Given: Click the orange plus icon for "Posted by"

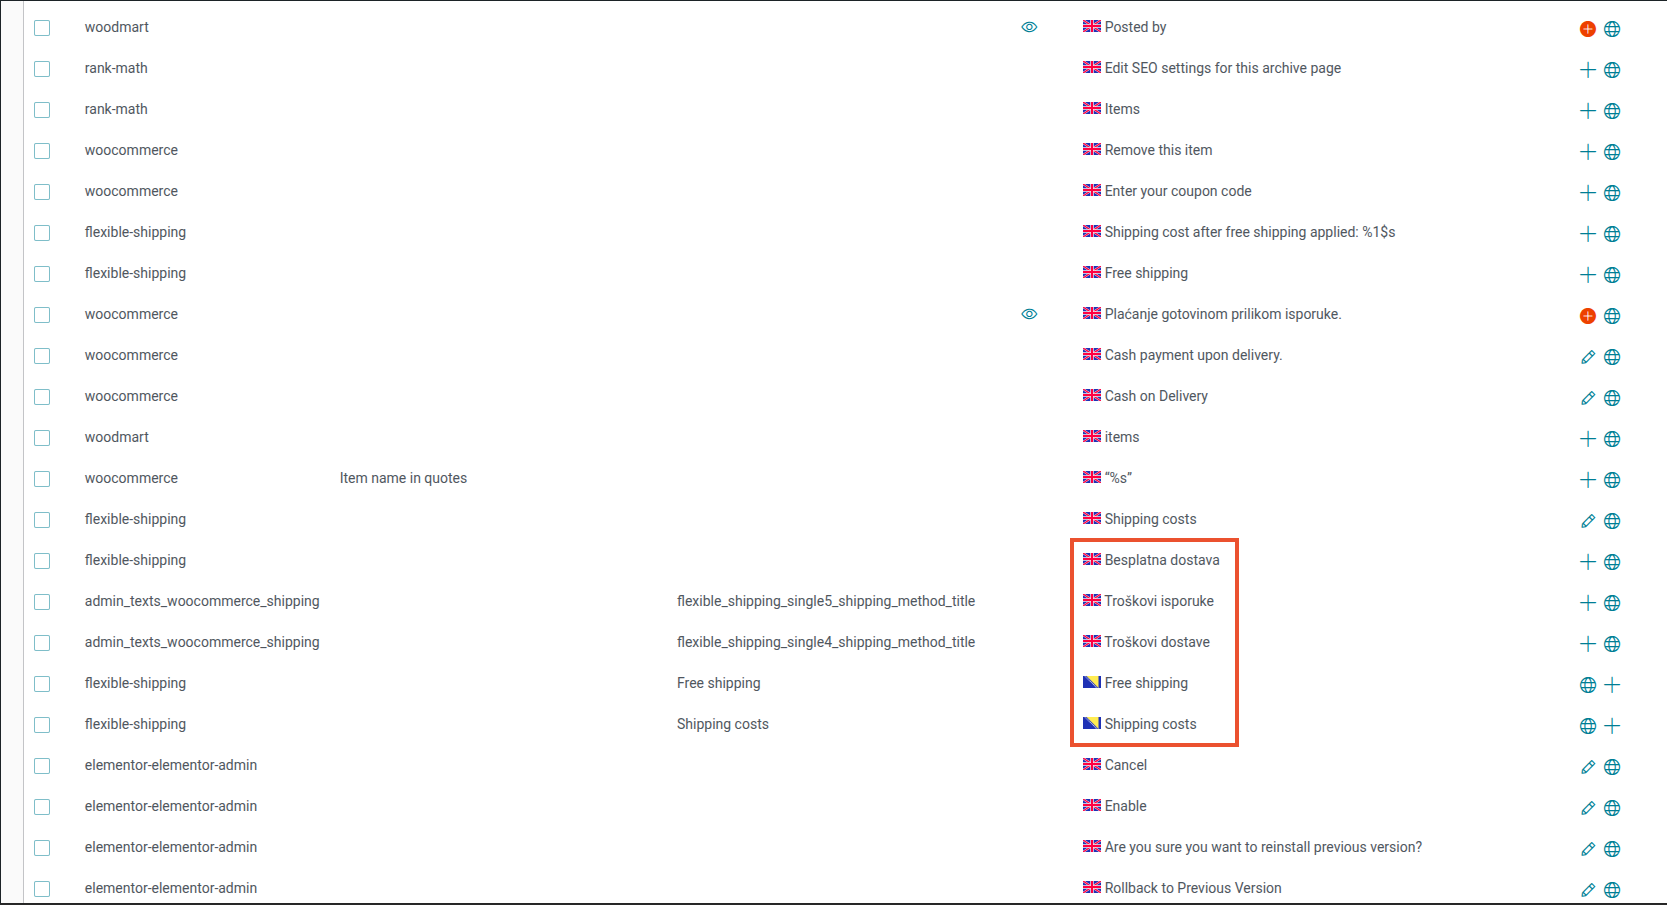Looking at the screenshot, I should pos(1587,29).
